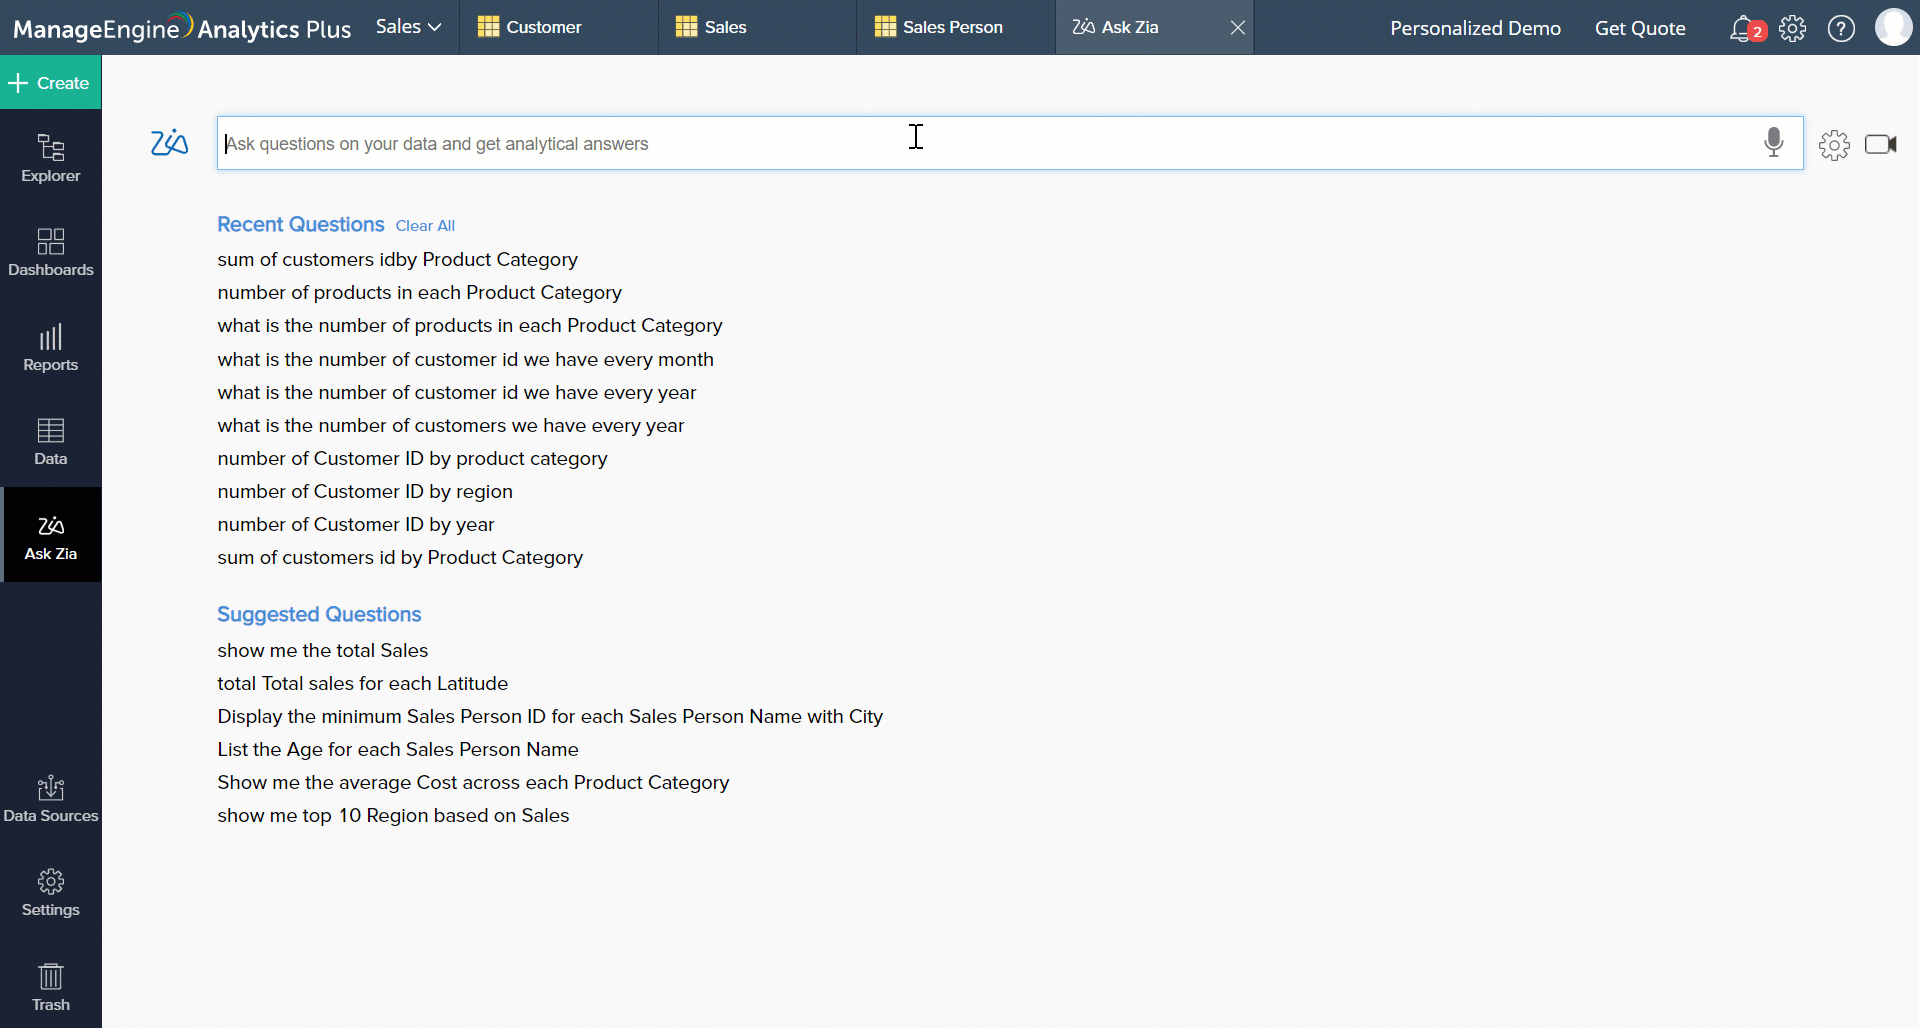1920x1028 pixels.
Task: Activate voice input with the microphone icon
Action: tap(1774, 143)
